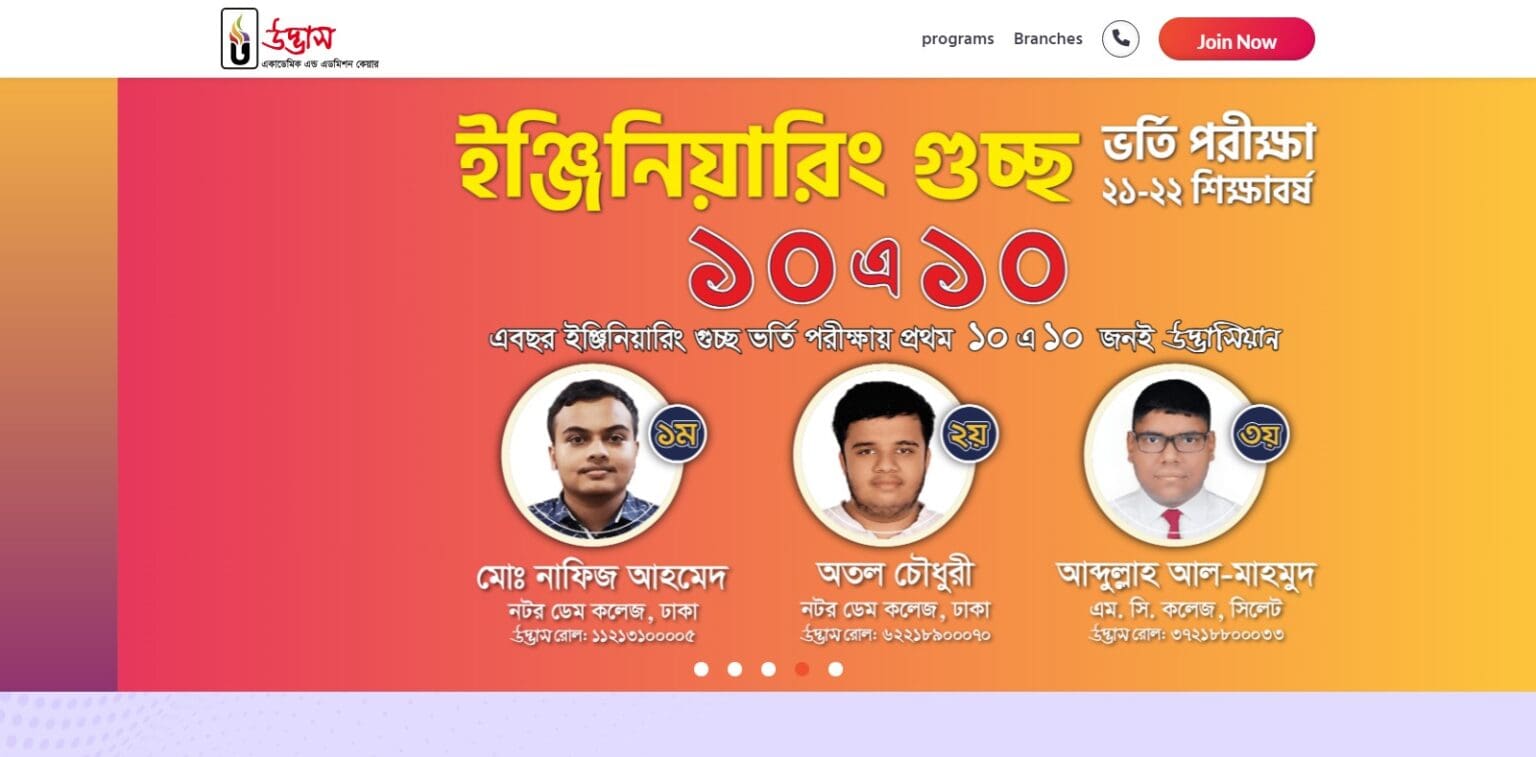Click the third-place student photo
The height and width of the screenshot is (757, 1536).
click(1173, 455)
